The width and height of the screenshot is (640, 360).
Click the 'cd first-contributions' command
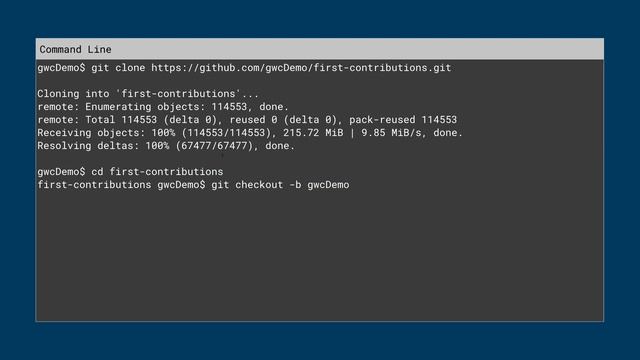click(x=157, y=171)
